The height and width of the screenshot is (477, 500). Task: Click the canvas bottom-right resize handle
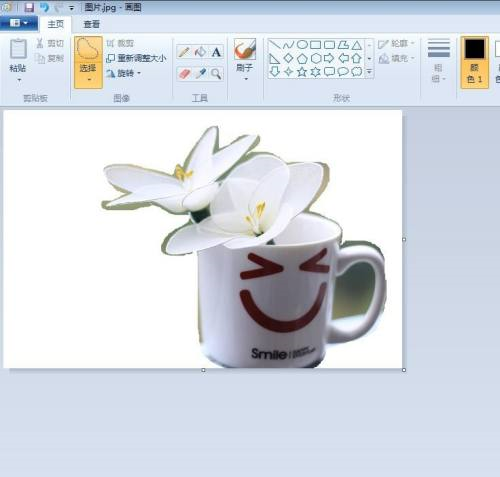pyautogui.click(x=404, y=370)
